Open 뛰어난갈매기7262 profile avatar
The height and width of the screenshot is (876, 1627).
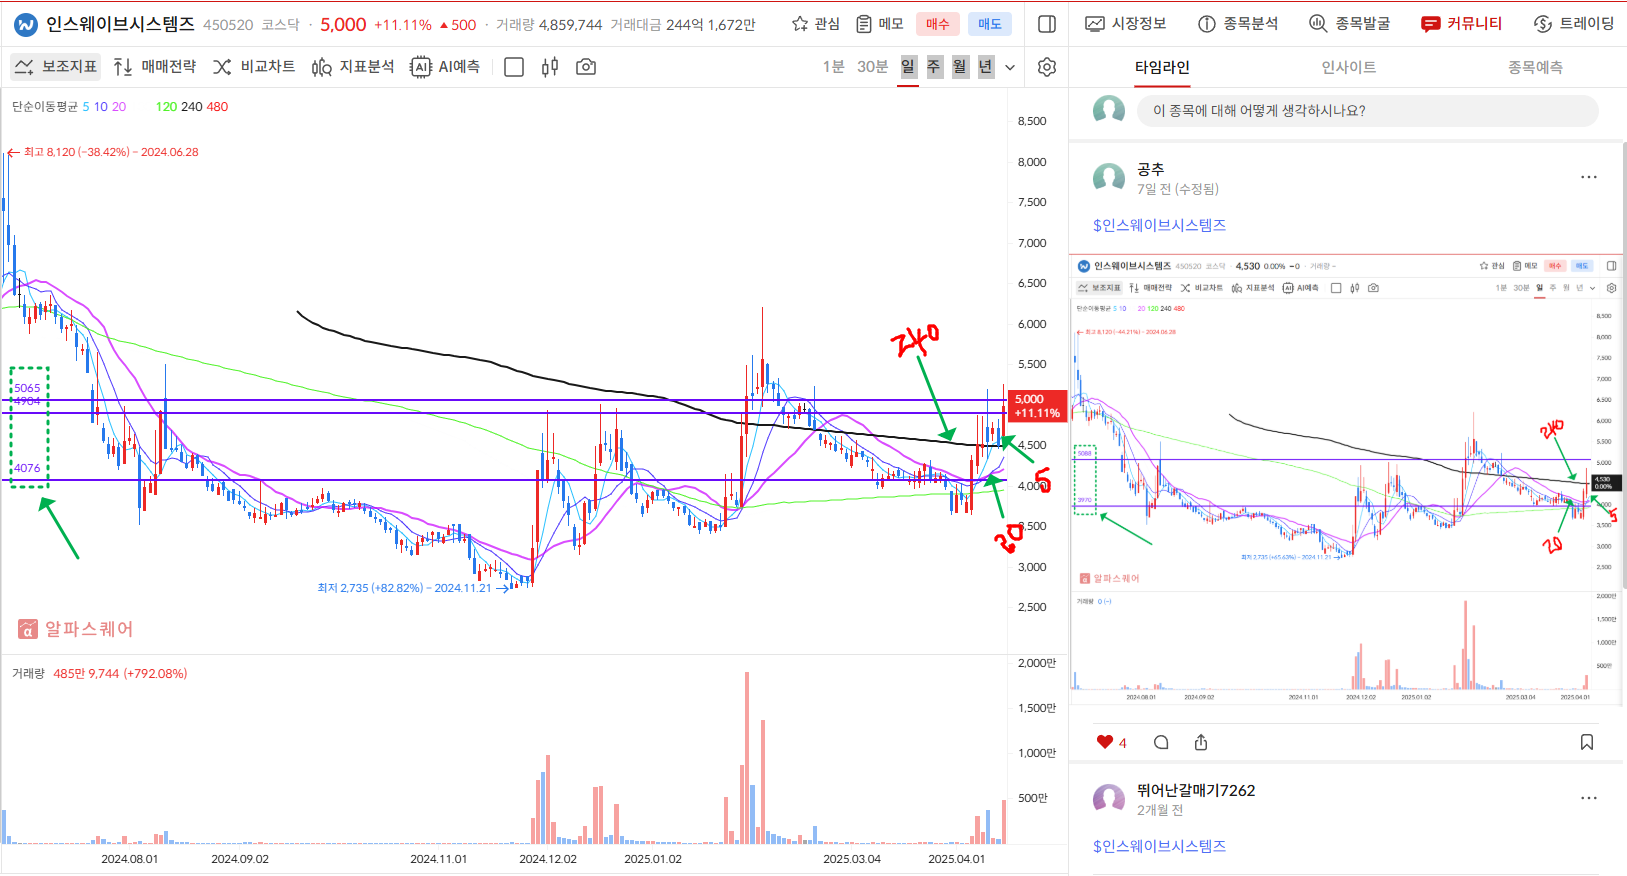(1109, 800)
